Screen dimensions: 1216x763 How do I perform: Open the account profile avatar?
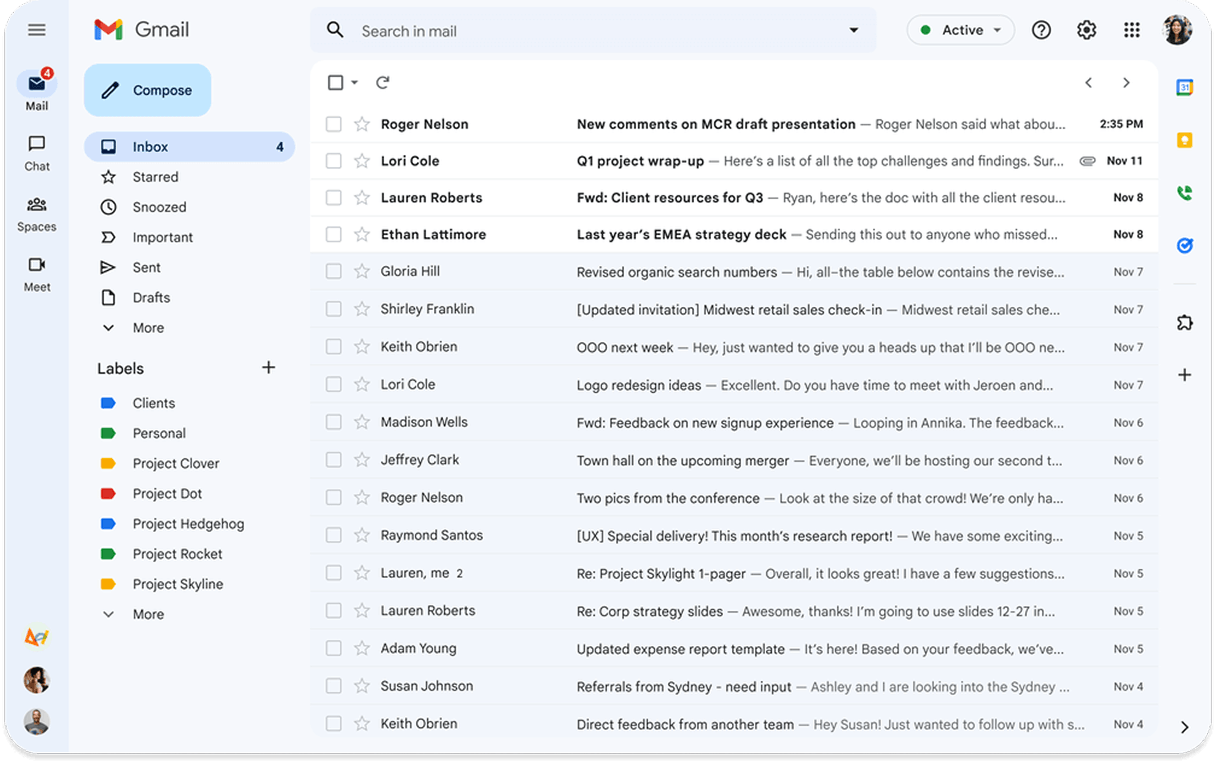tap(1177, 30)
